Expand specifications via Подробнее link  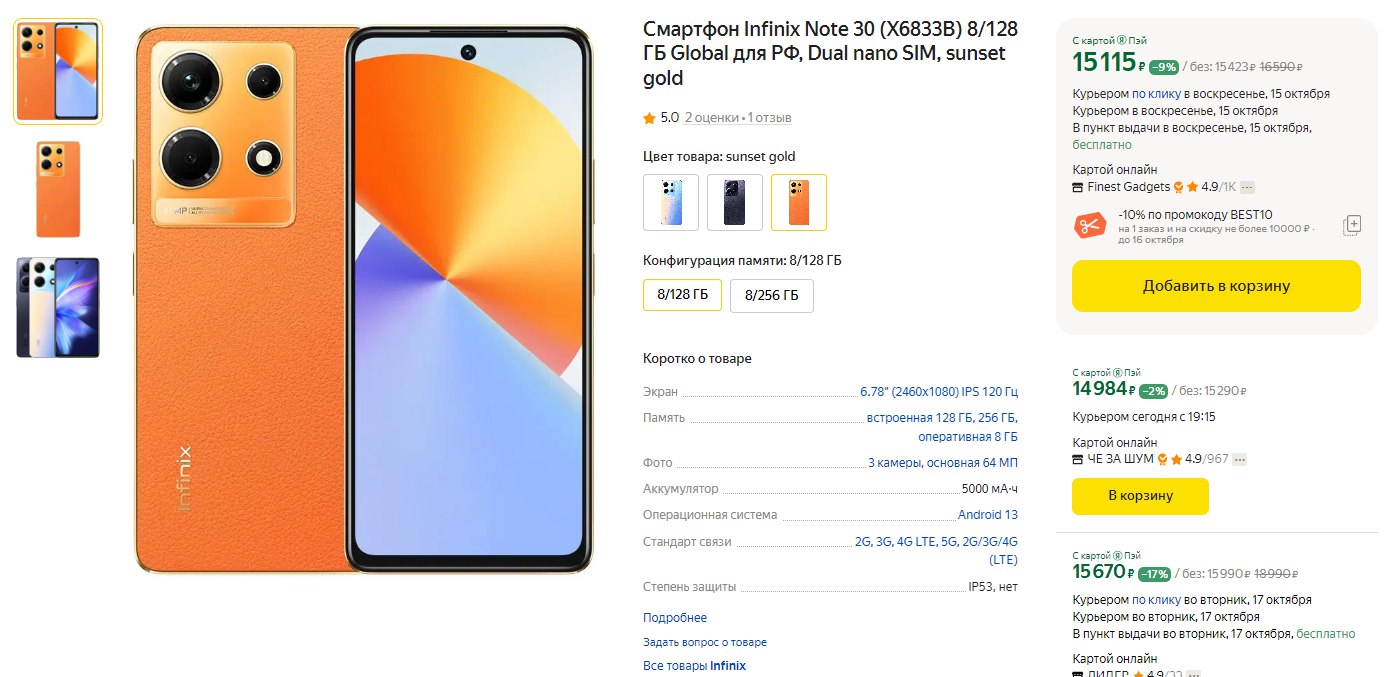coord(675,618)
